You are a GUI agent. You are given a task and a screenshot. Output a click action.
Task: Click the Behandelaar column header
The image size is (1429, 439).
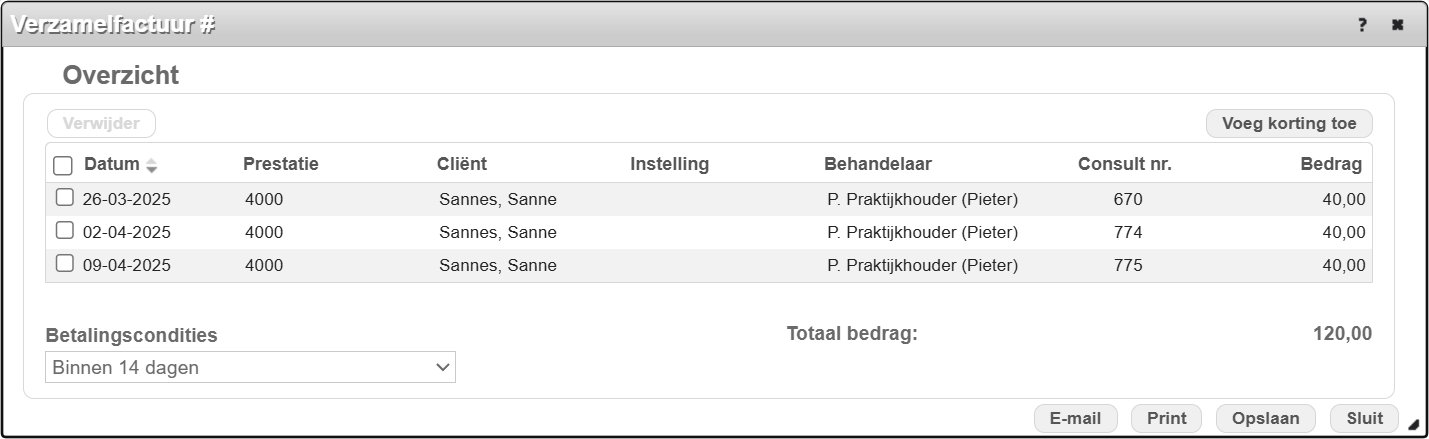coord(878,164)
